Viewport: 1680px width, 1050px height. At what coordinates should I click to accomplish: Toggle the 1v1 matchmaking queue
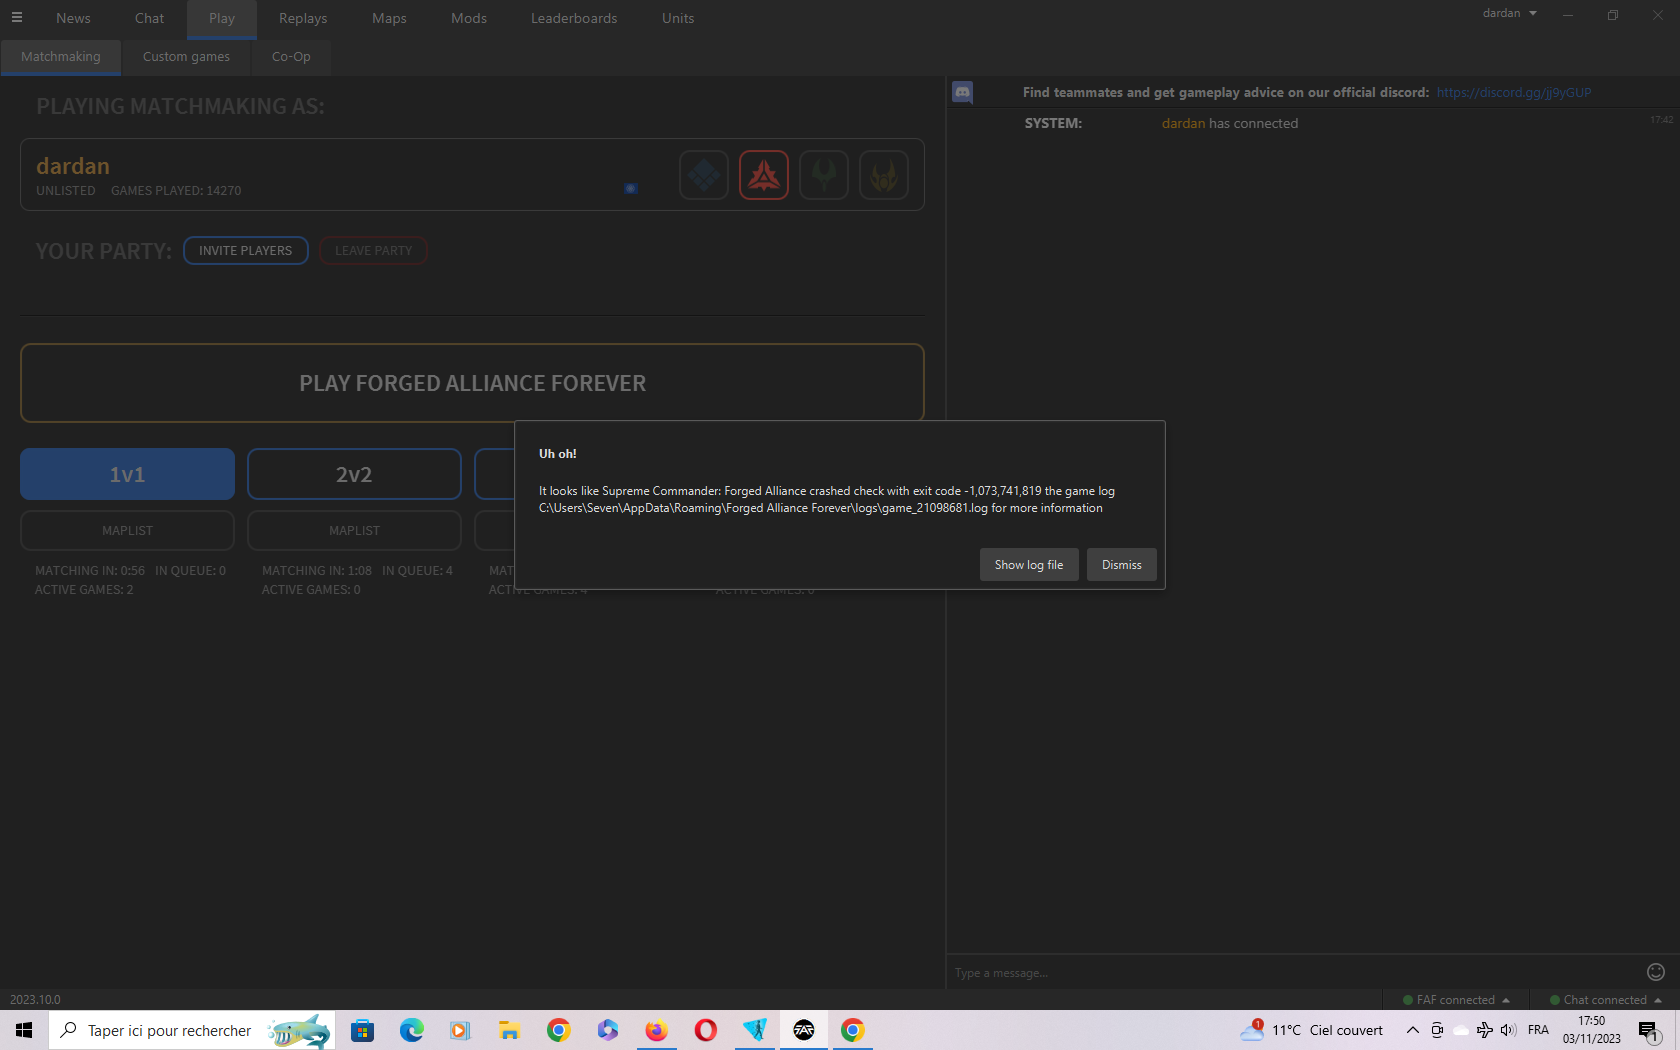[127, 474]
